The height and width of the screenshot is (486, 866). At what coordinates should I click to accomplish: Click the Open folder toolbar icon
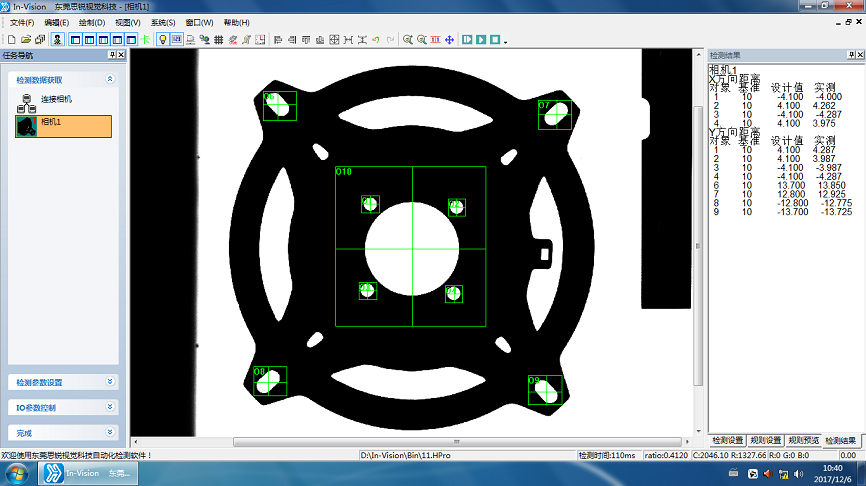(x=25, y=40)
